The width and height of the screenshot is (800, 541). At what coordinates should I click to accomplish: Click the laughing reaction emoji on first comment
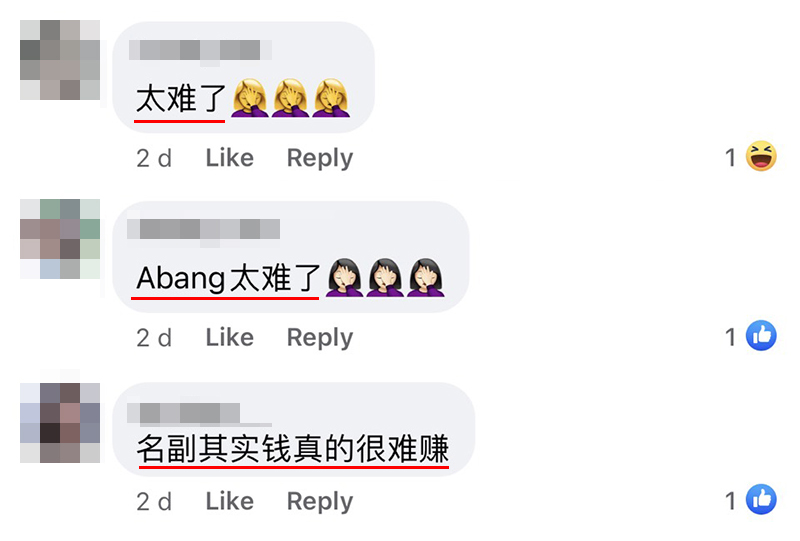click(761, 156)
